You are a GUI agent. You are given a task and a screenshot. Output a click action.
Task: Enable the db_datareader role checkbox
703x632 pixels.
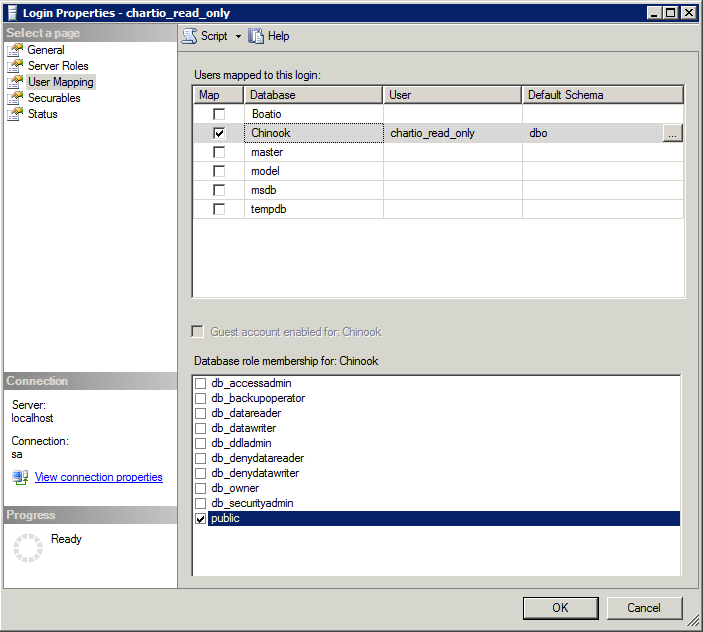click(x=201, y=414)
